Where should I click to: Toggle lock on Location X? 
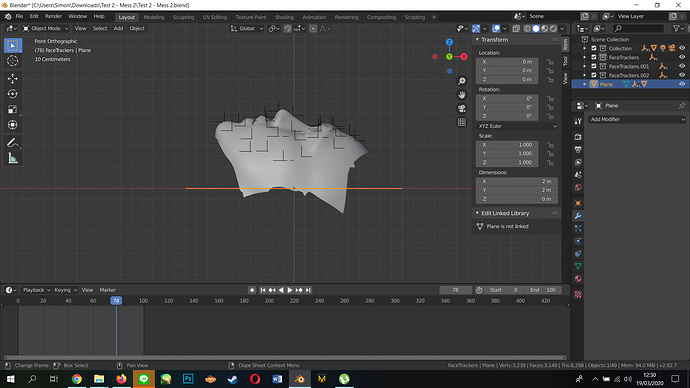551,62
